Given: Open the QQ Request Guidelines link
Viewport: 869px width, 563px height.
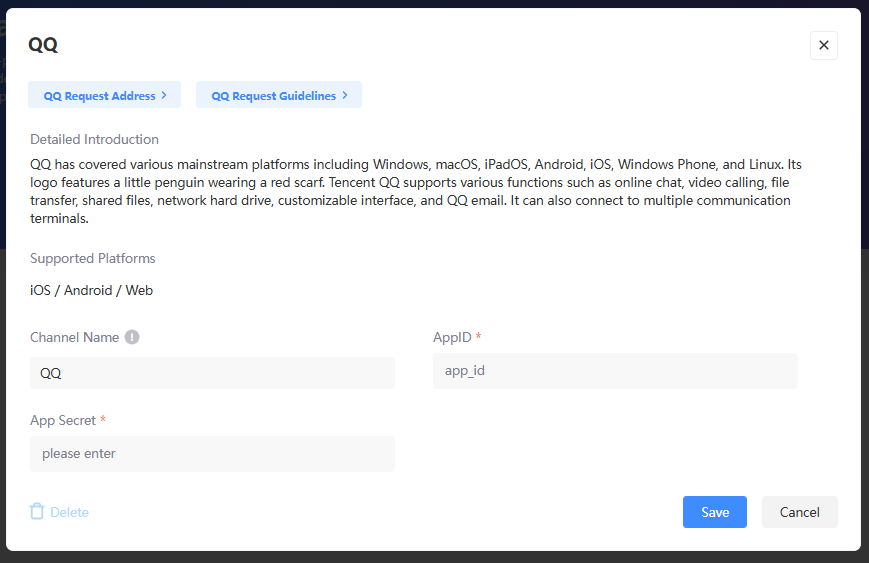Looking at the screenshot, I should pos(273,96).
